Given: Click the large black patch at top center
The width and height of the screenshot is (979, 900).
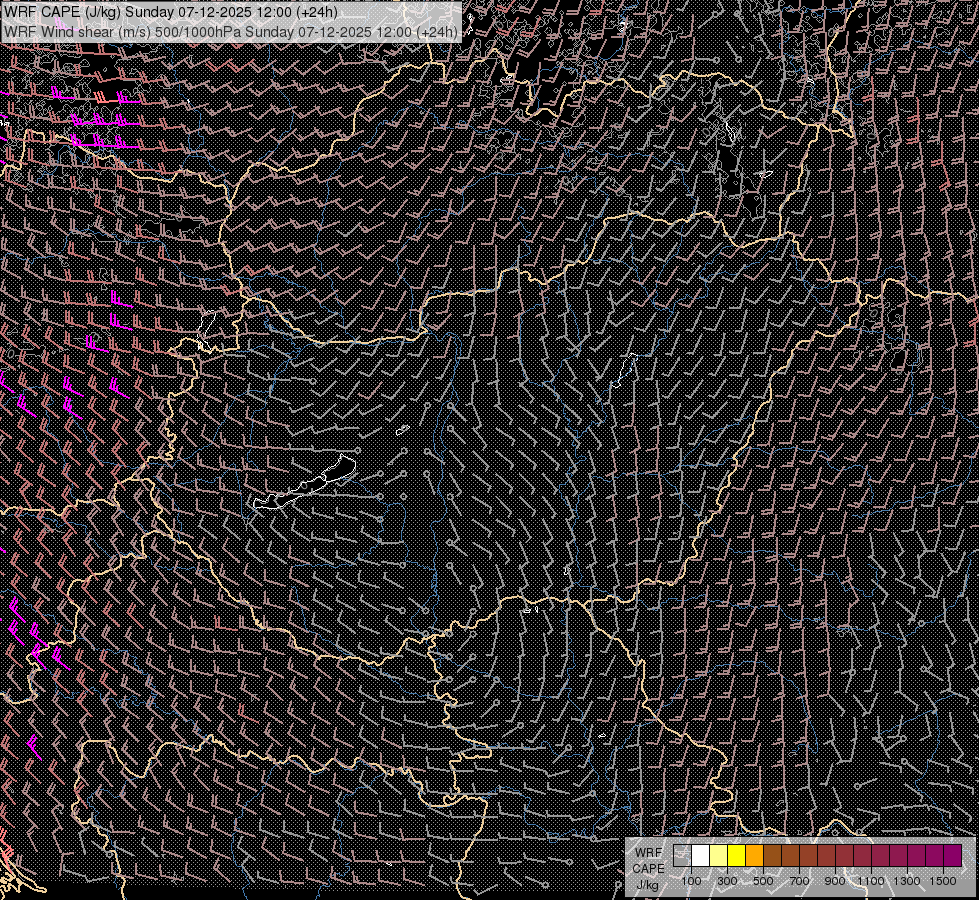Looking at the screenshot, I should [545, 70].
